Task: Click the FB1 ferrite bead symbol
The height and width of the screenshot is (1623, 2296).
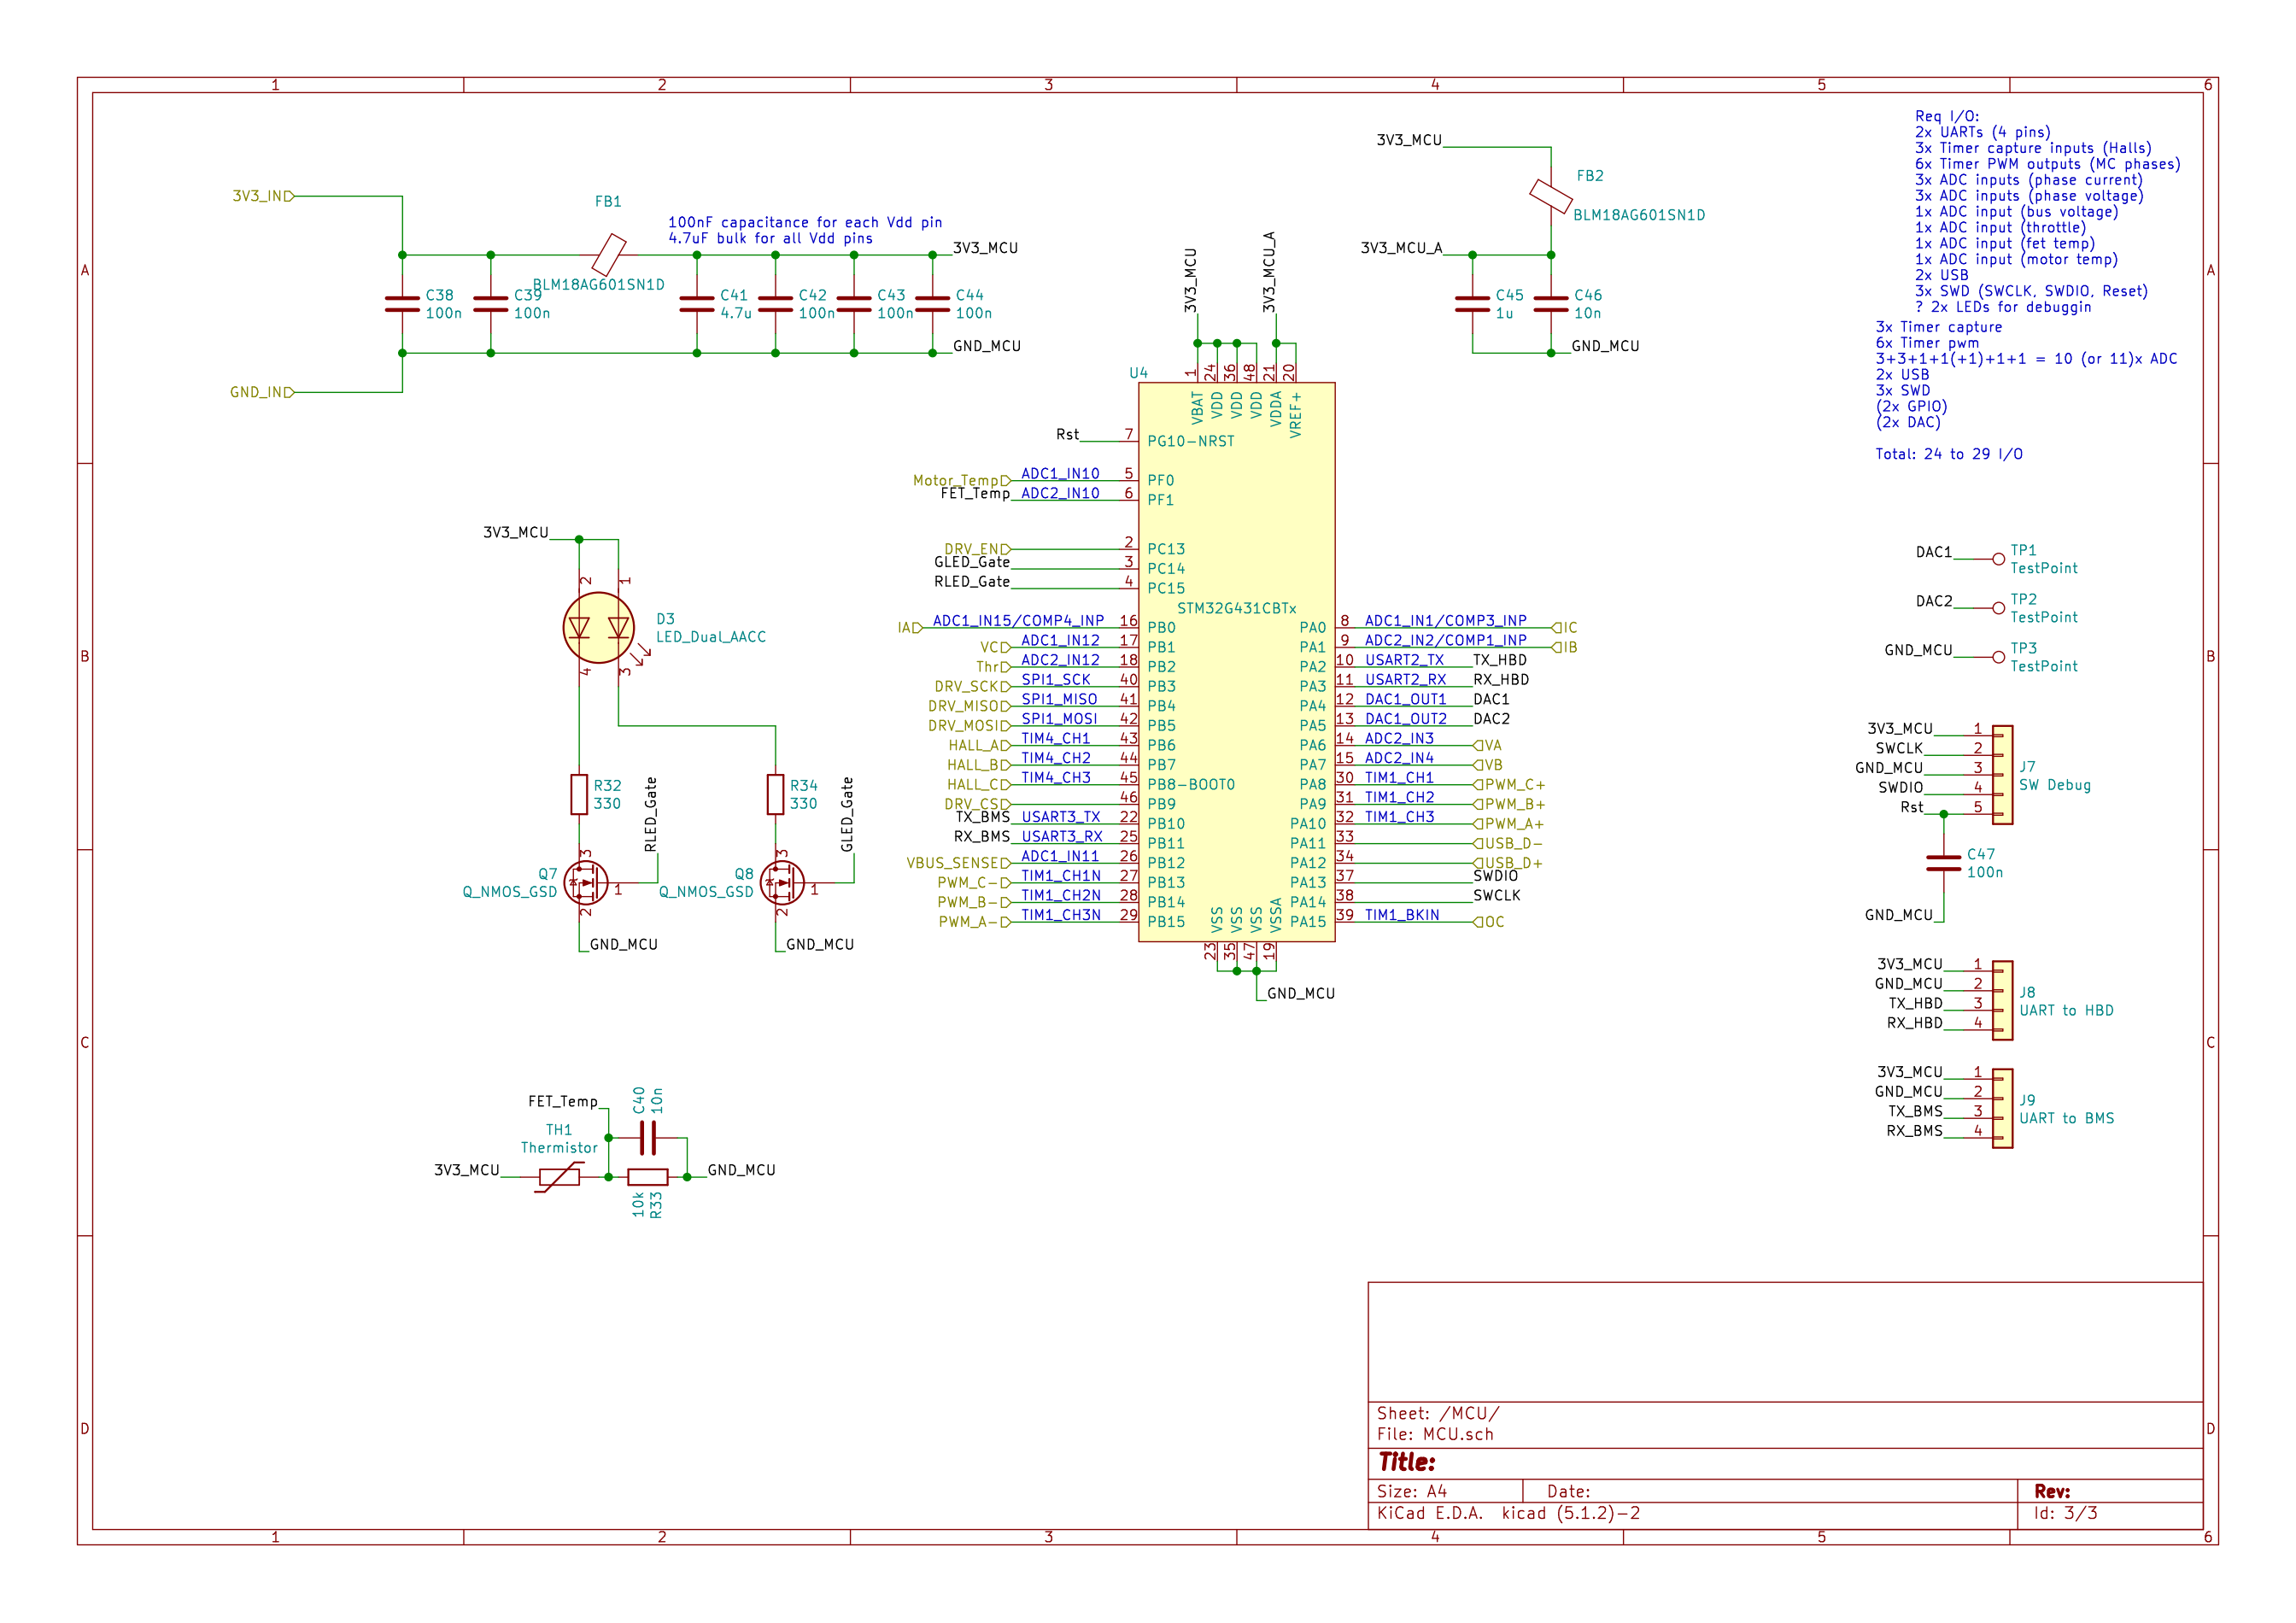Action: pos(608,254)
